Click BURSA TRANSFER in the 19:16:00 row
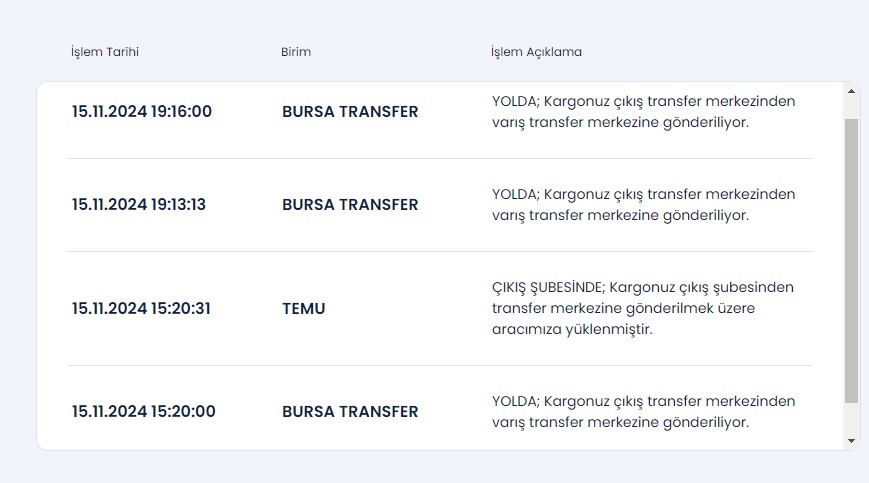 [x=350, y=111]
